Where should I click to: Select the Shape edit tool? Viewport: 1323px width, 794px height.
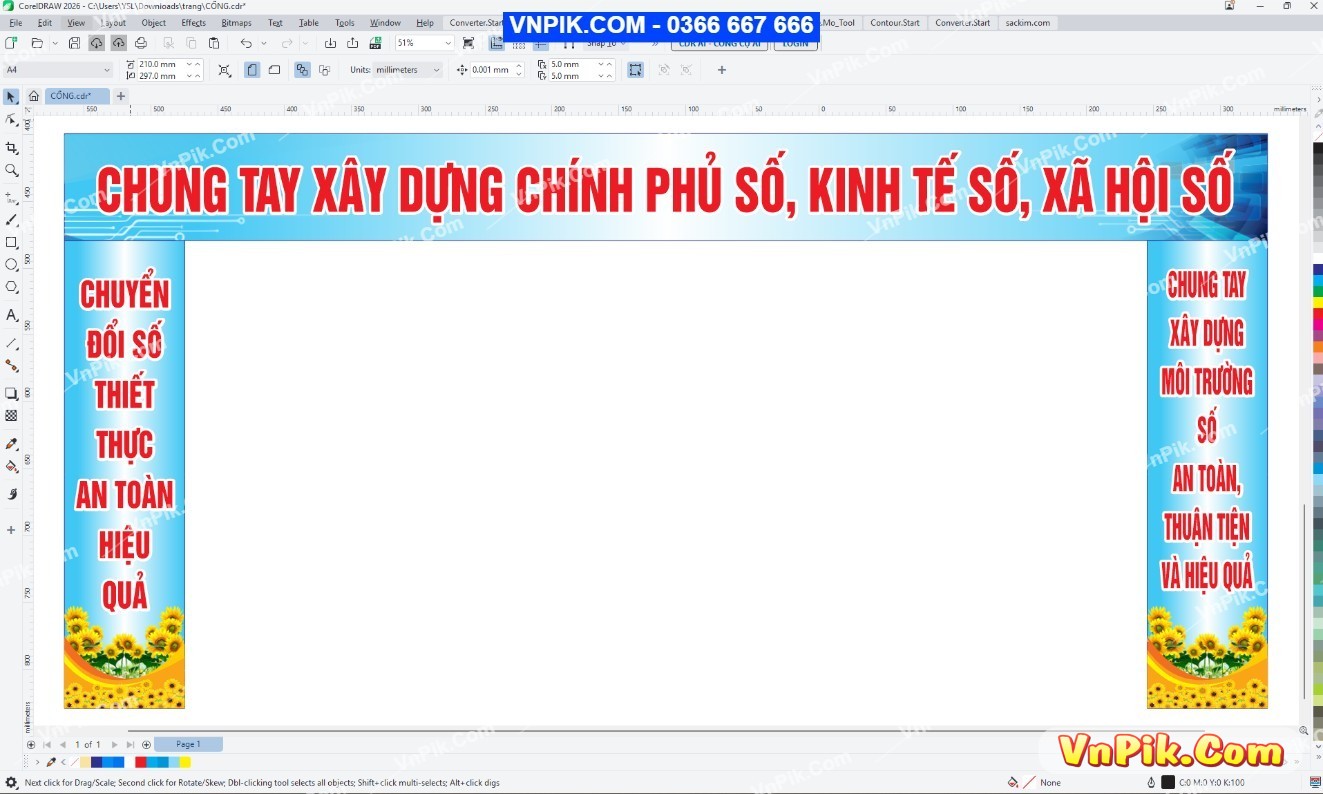(11, 119)
